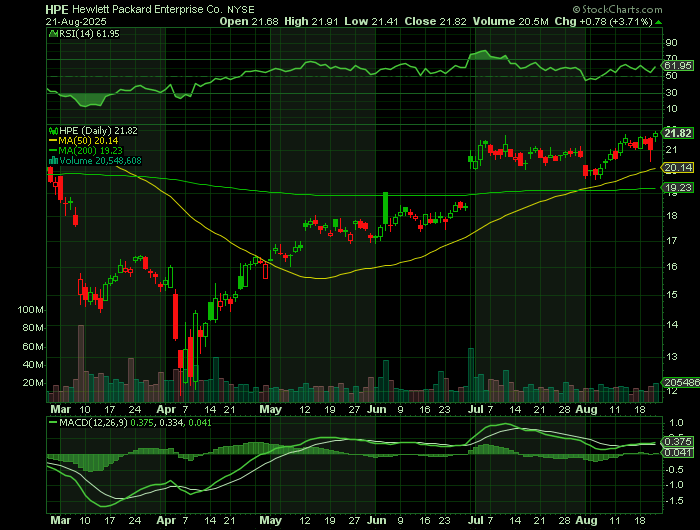Click the 'Close 21.82' header value
This screenshot has width=700, height=530.
pos(435,21)
